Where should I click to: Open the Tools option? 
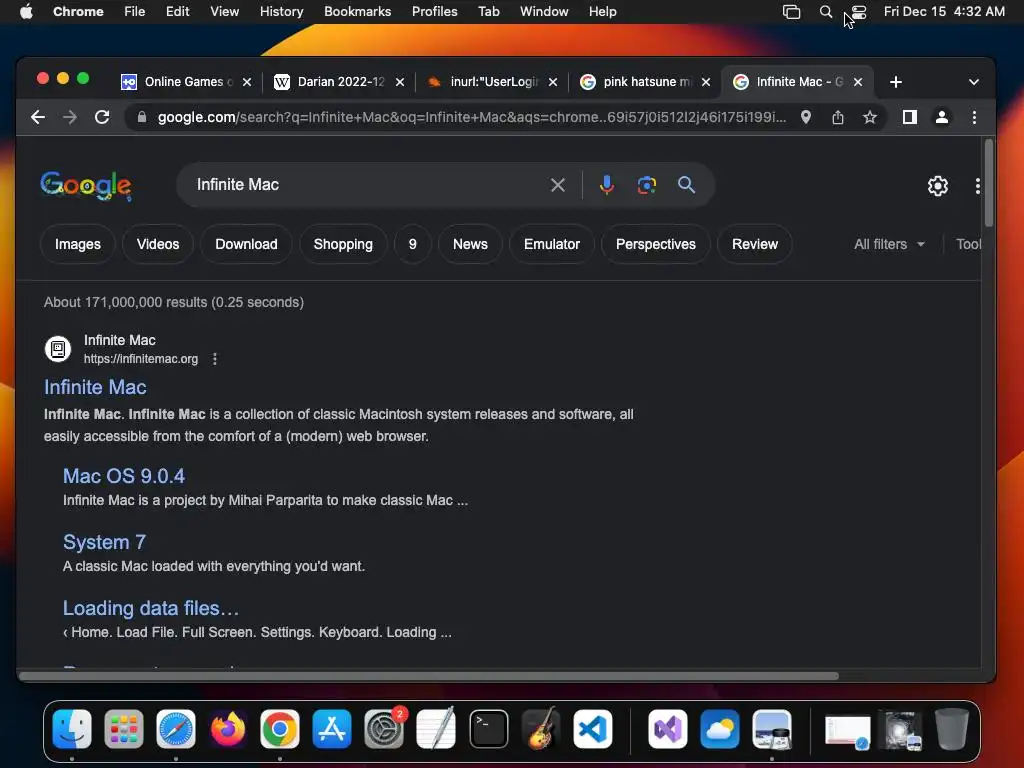coord(968,244)
